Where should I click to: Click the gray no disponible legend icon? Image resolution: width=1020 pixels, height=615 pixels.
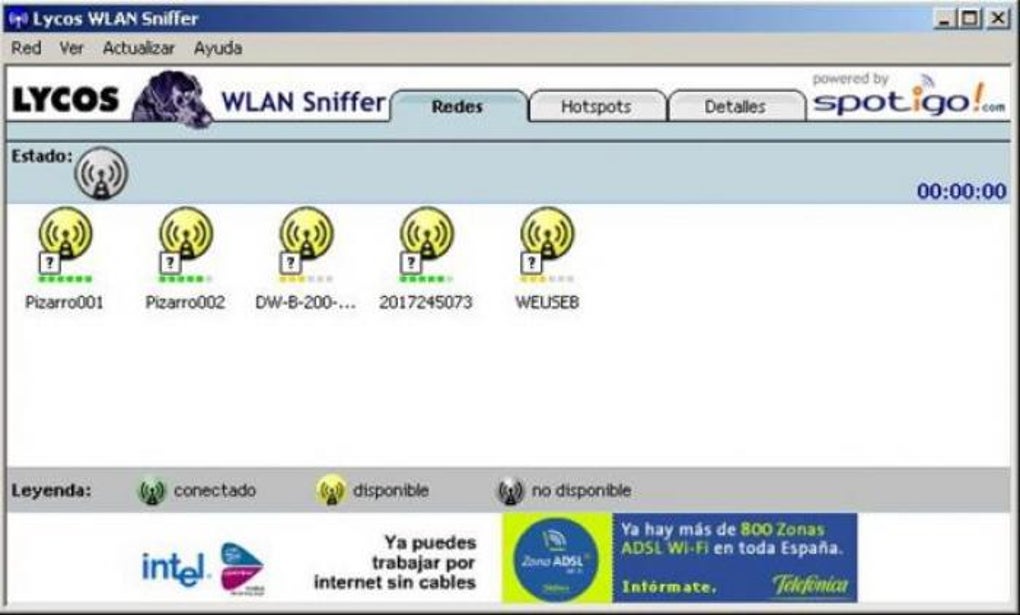point(511,491)
